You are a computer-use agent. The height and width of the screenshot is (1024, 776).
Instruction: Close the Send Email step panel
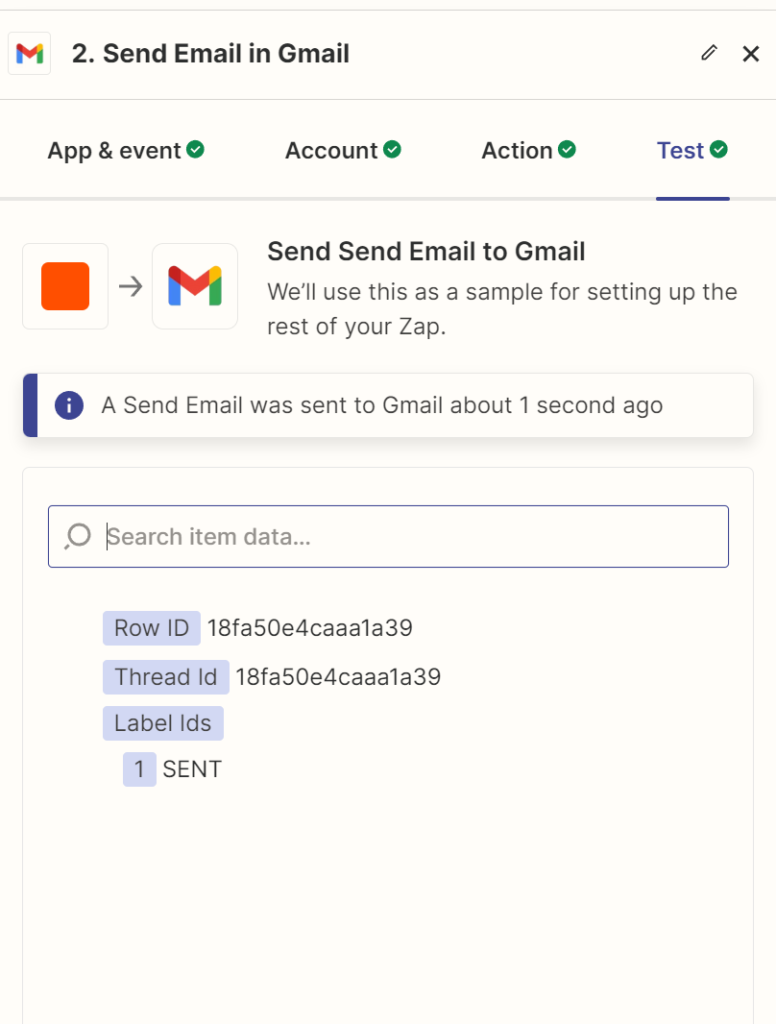pyautogui.click(x=751, y=54)
